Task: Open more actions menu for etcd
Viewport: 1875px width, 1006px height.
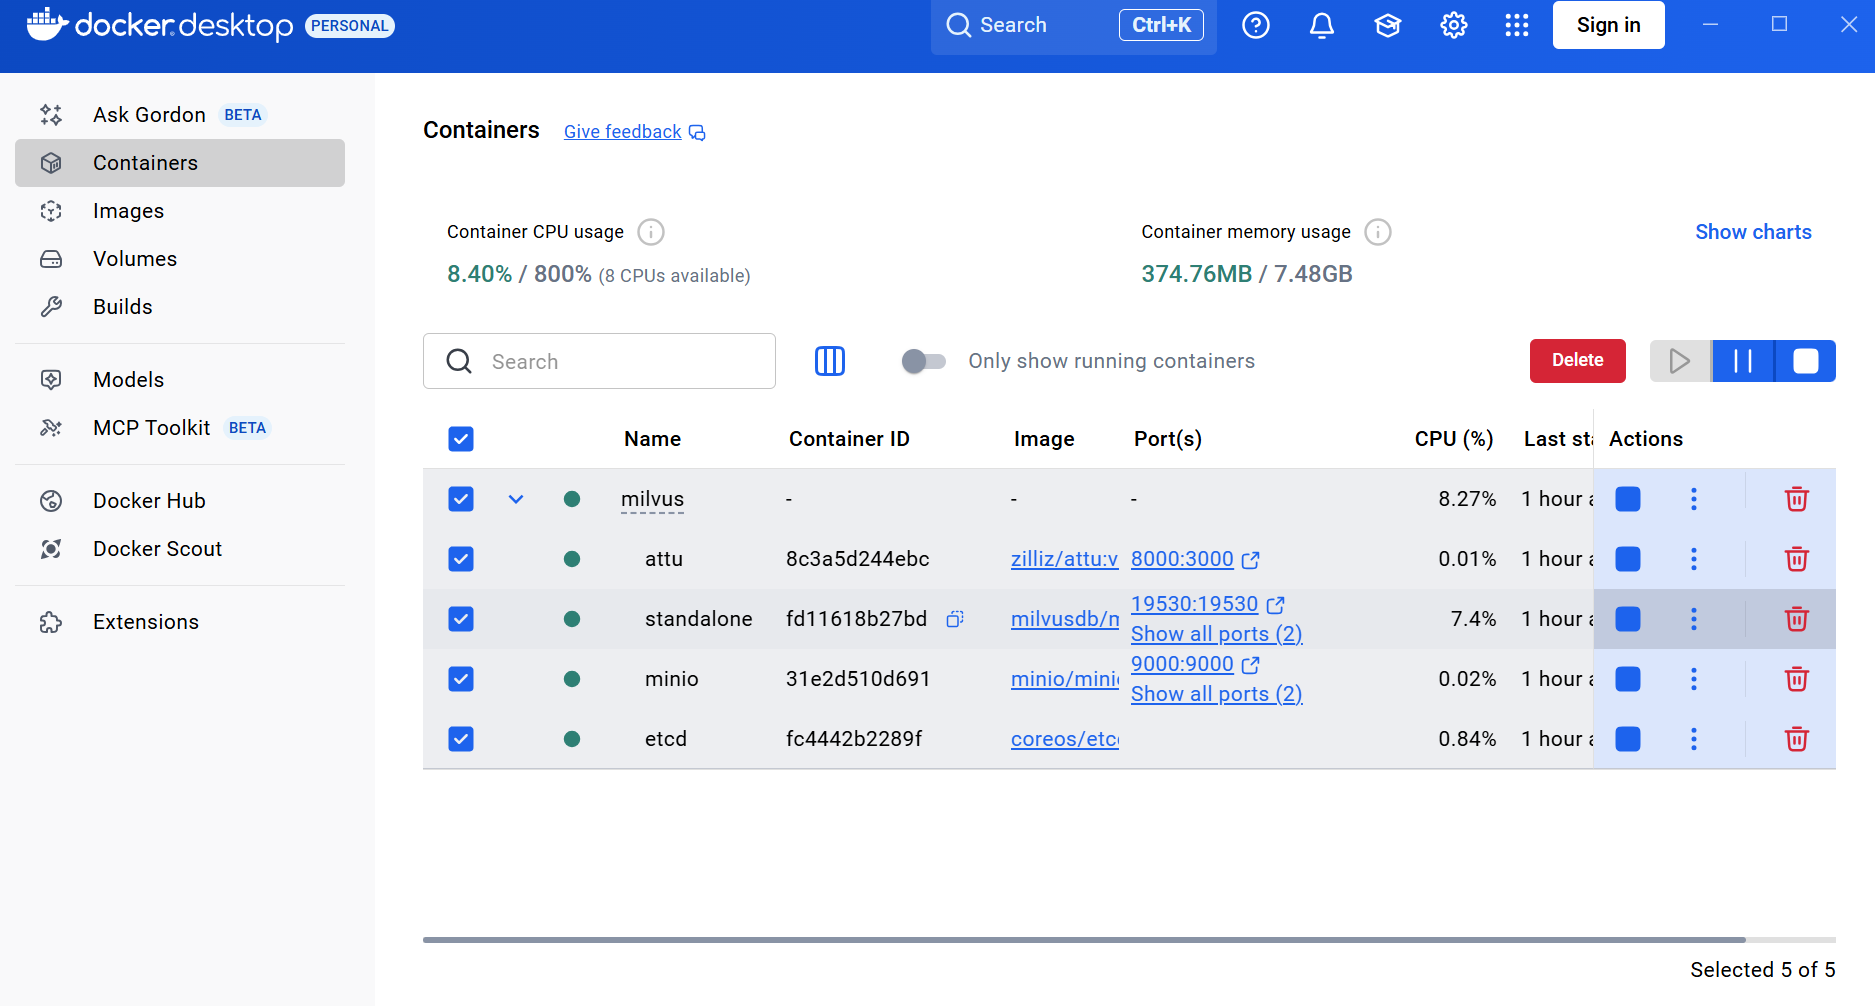Action: tap(1694, 739)
